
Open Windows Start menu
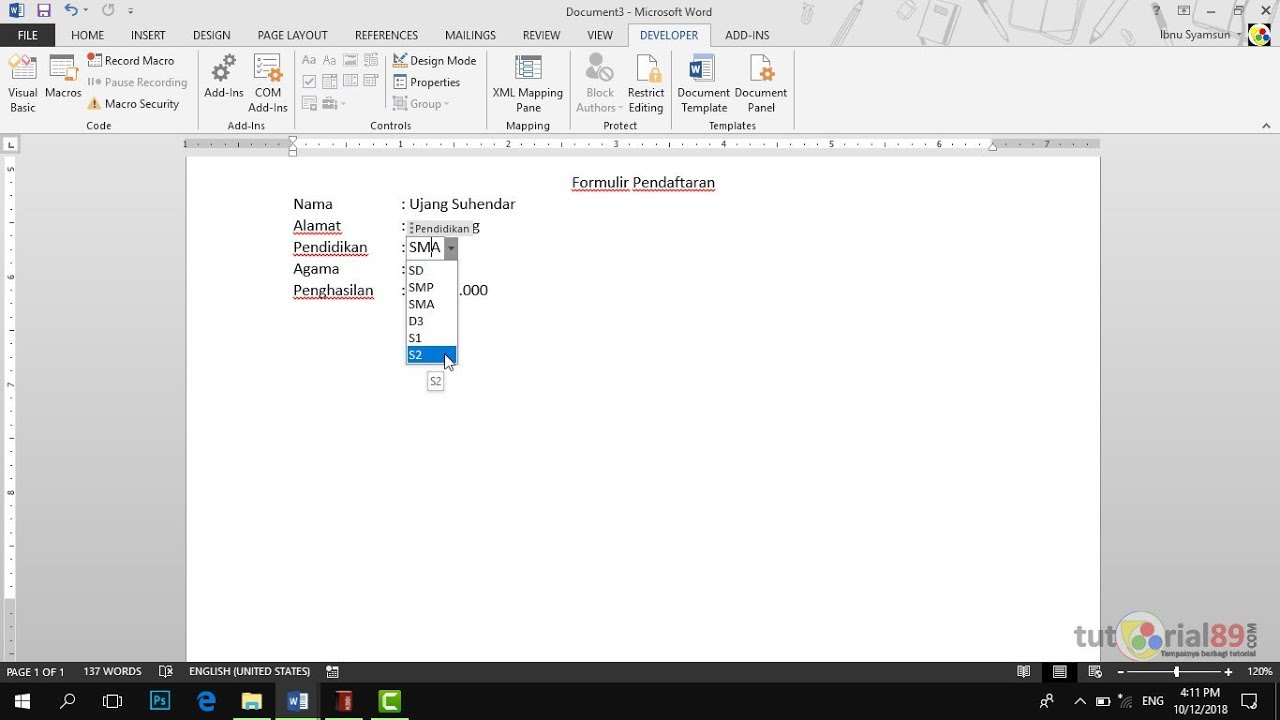tap(21, 700)
